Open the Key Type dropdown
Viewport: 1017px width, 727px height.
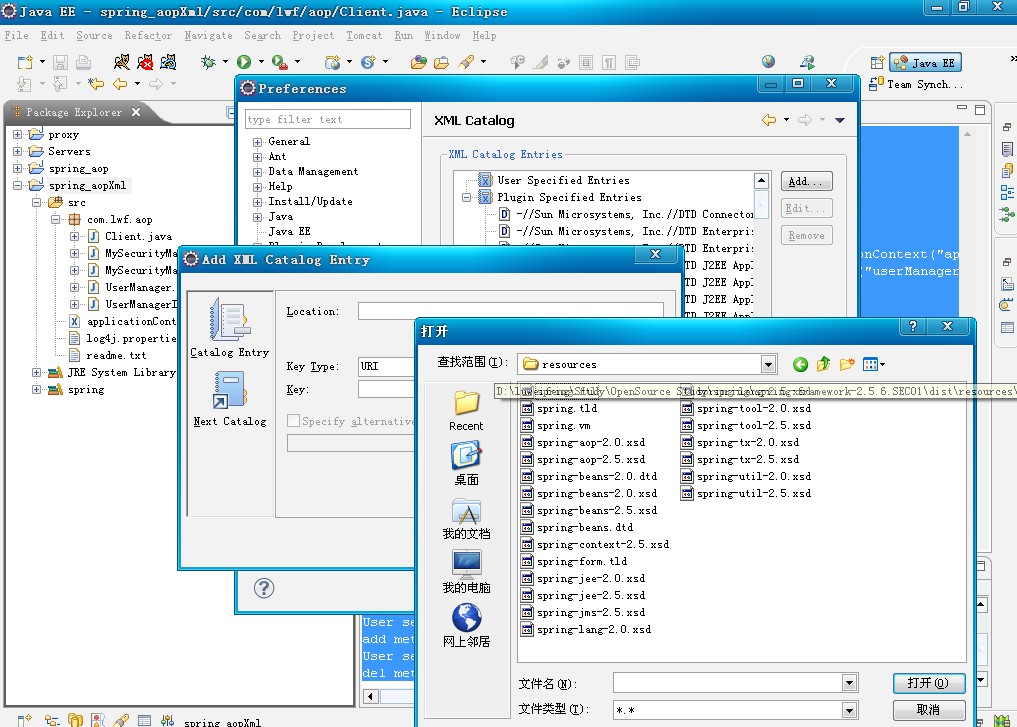click(385, 367)
